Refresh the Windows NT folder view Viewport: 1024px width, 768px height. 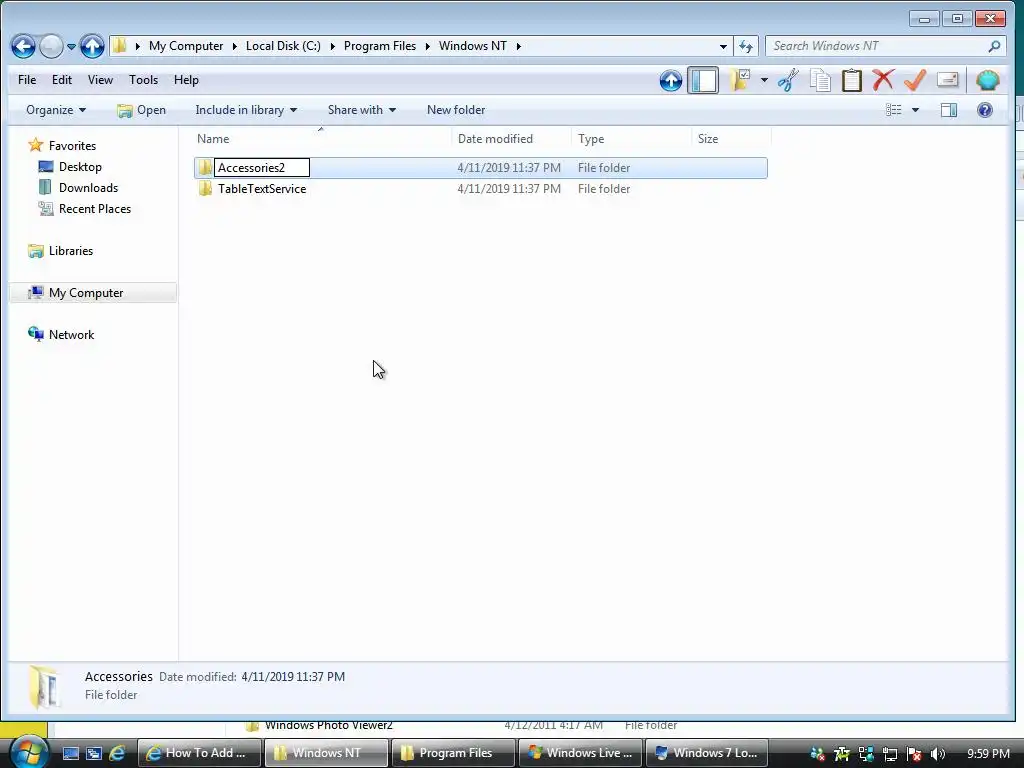click(x=746, y=46)
